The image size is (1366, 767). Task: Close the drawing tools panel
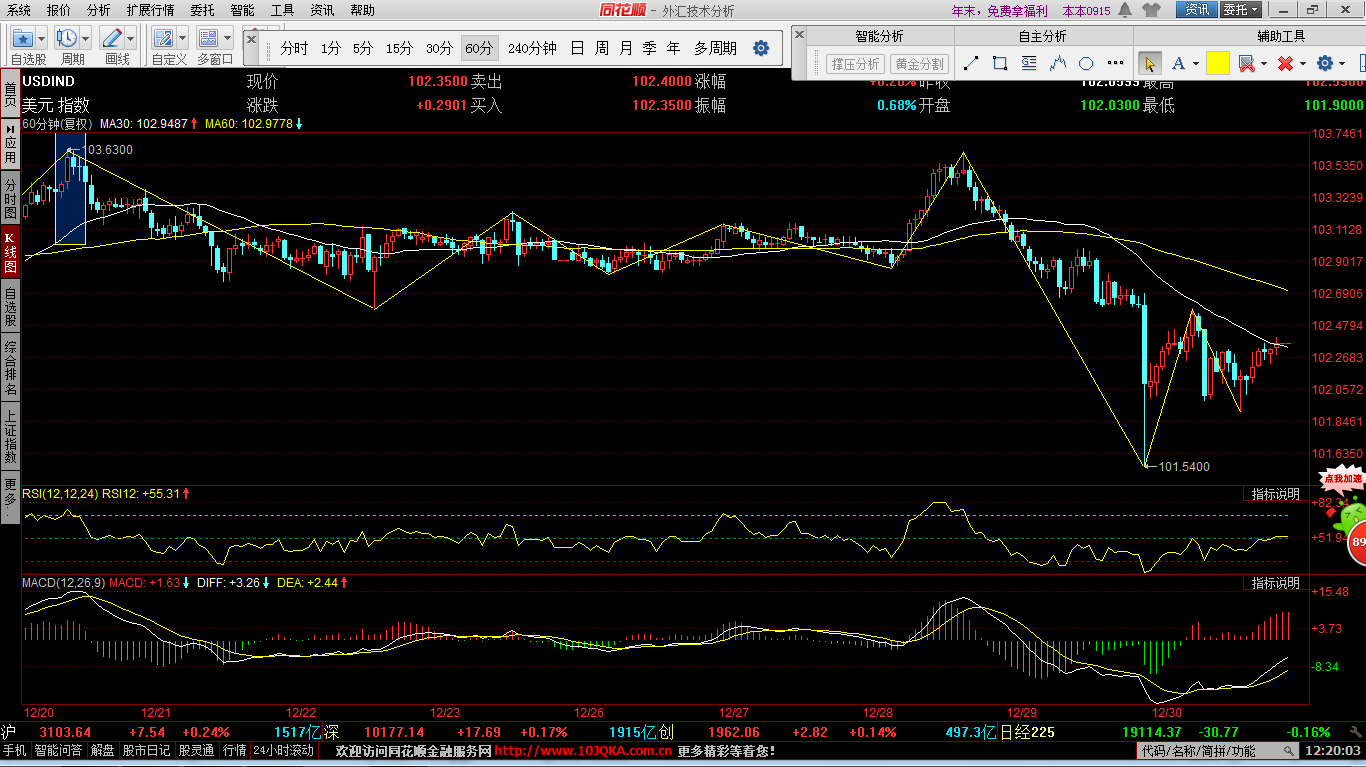(799, 34)
